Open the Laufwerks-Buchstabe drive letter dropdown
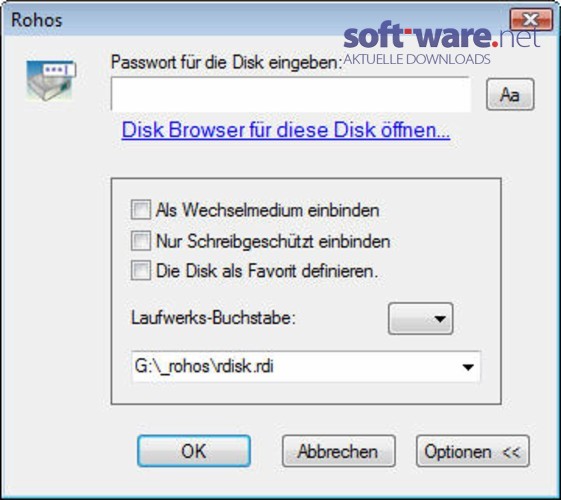Screen dimensions: 561x500 click(x=420, y=318)
